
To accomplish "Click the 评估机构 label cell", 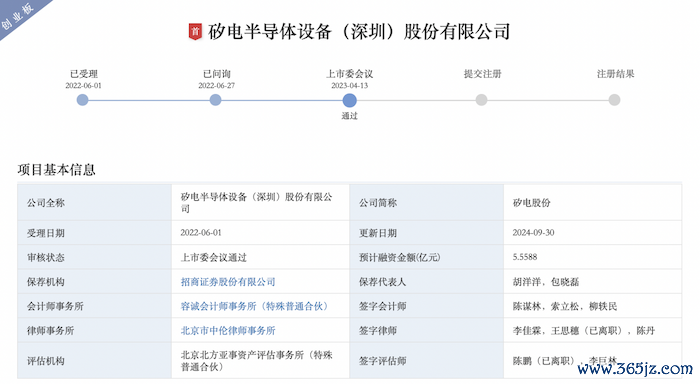I will 94,361.
